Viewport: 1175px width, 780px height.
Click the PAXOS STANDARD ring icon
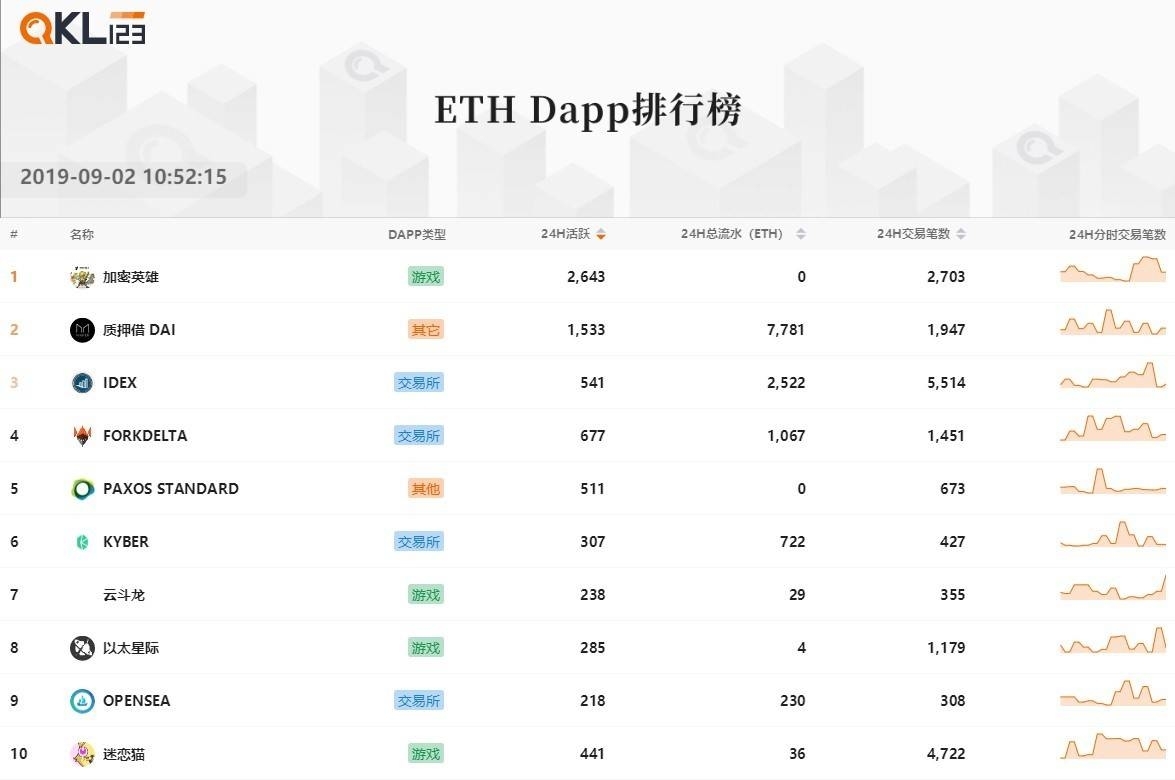[82, 489]
